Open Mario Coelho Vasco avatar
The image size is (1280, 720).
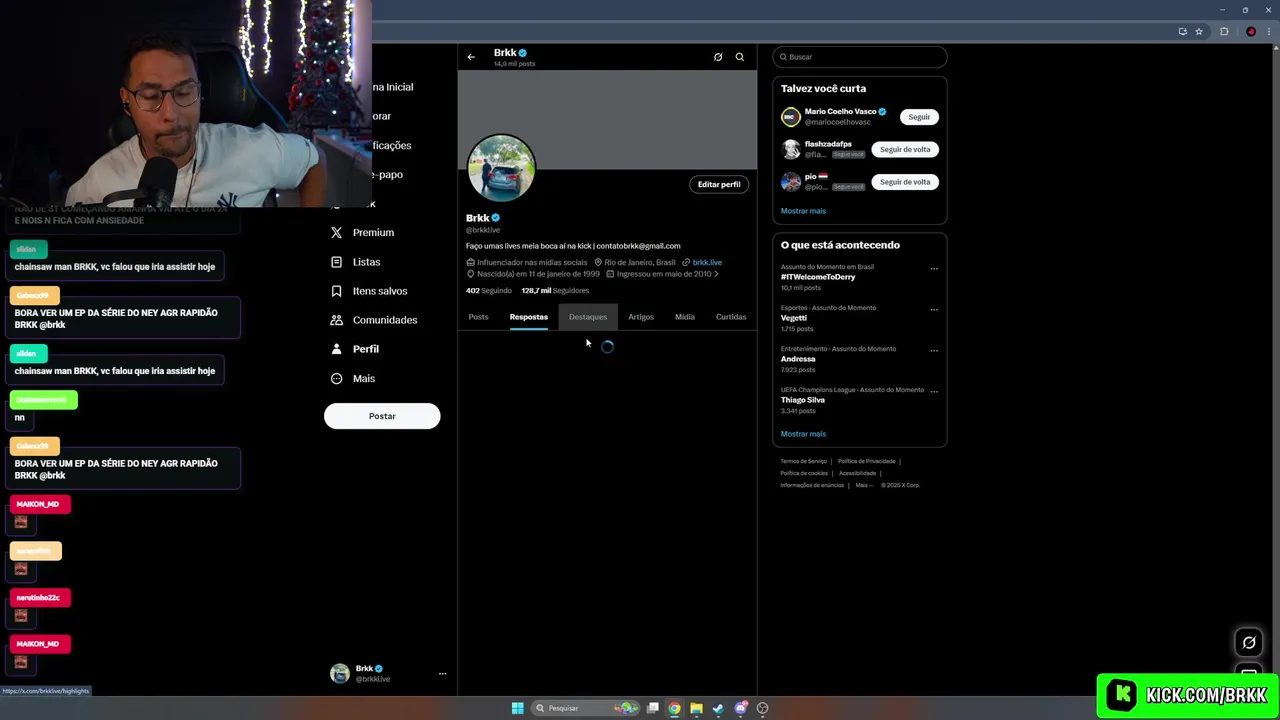[791, 117]
